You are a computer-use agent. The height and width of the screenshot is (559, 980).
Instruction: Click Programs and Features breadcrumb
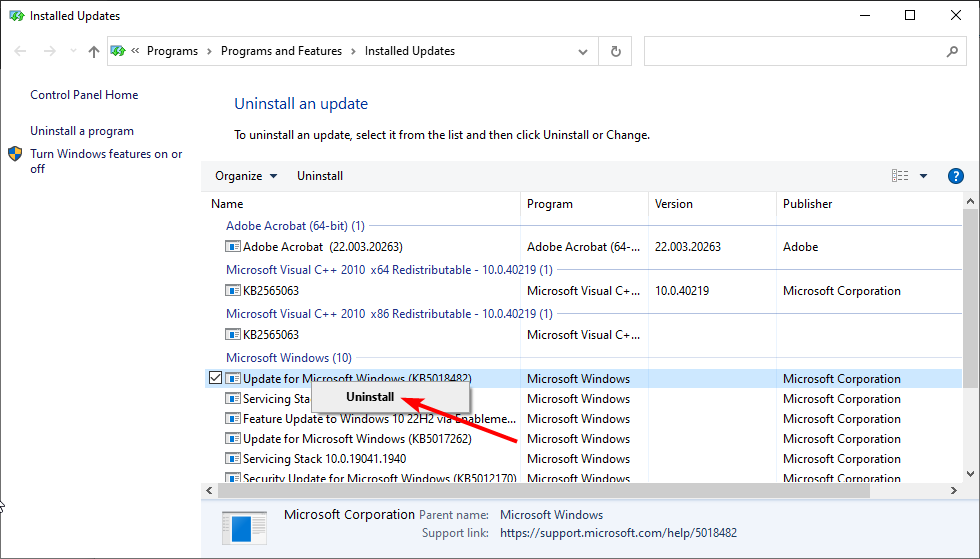point(281,51)
